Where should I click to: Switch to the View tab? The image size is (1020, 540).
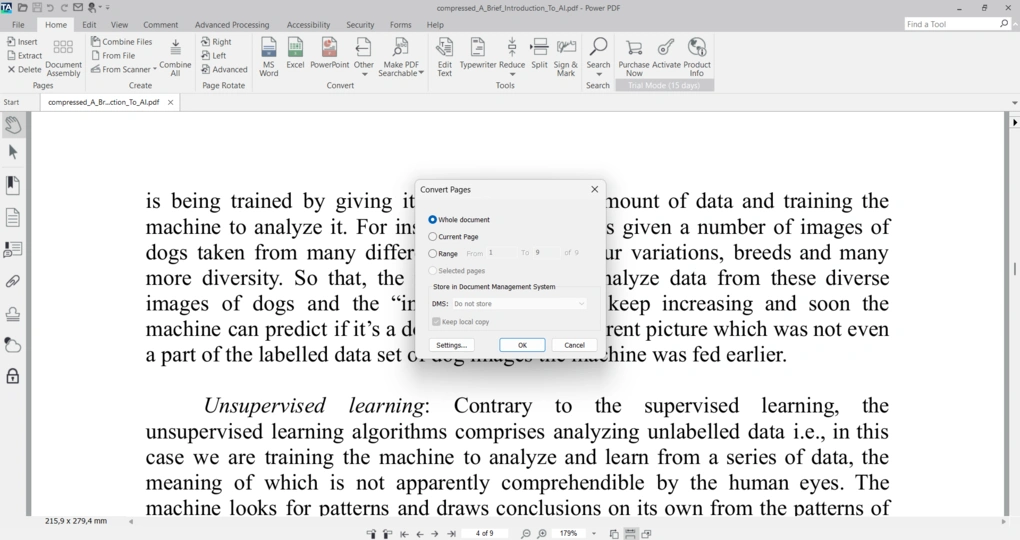(119, 25)
